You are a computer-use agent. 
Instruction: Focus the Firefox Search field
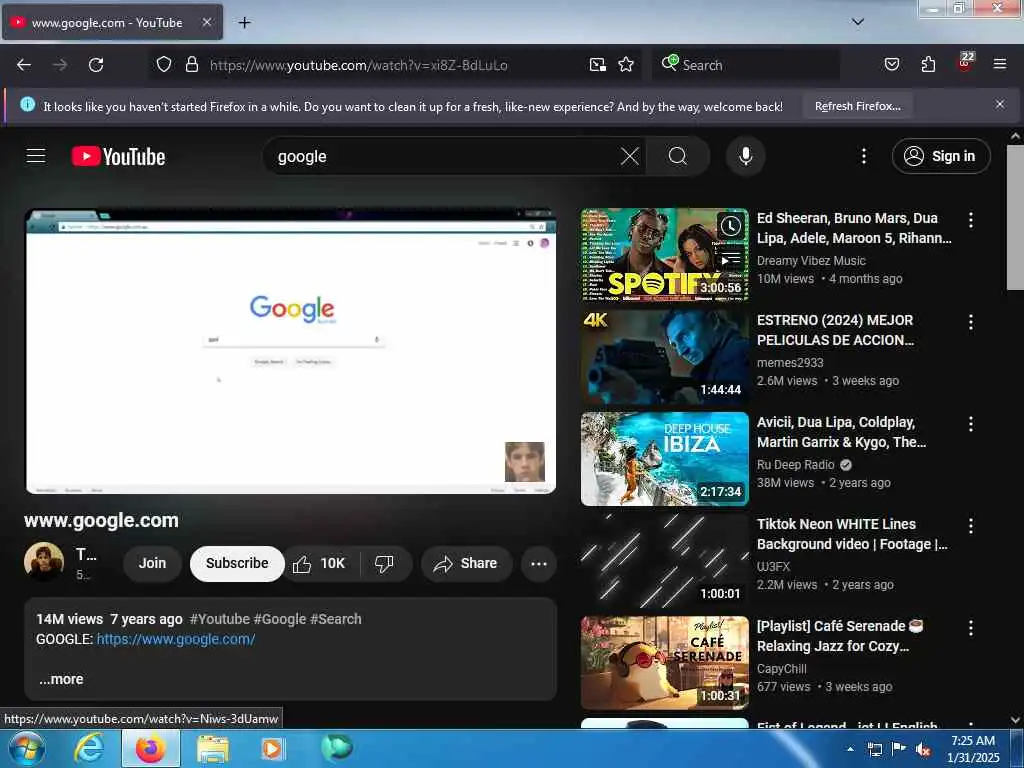pyautogui.click(x=746, y=65)
